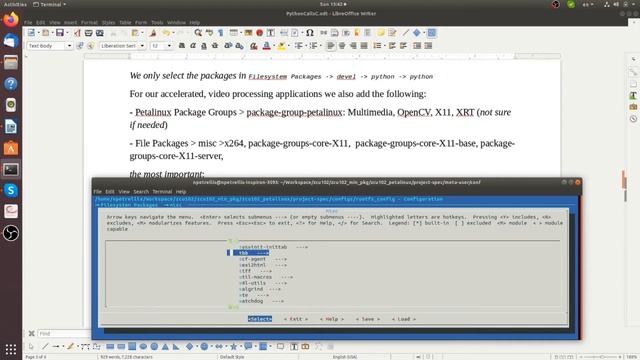Expand the highlighting color dropdown arrow
This screenshot has height=360, width=640.
(288, 46)
